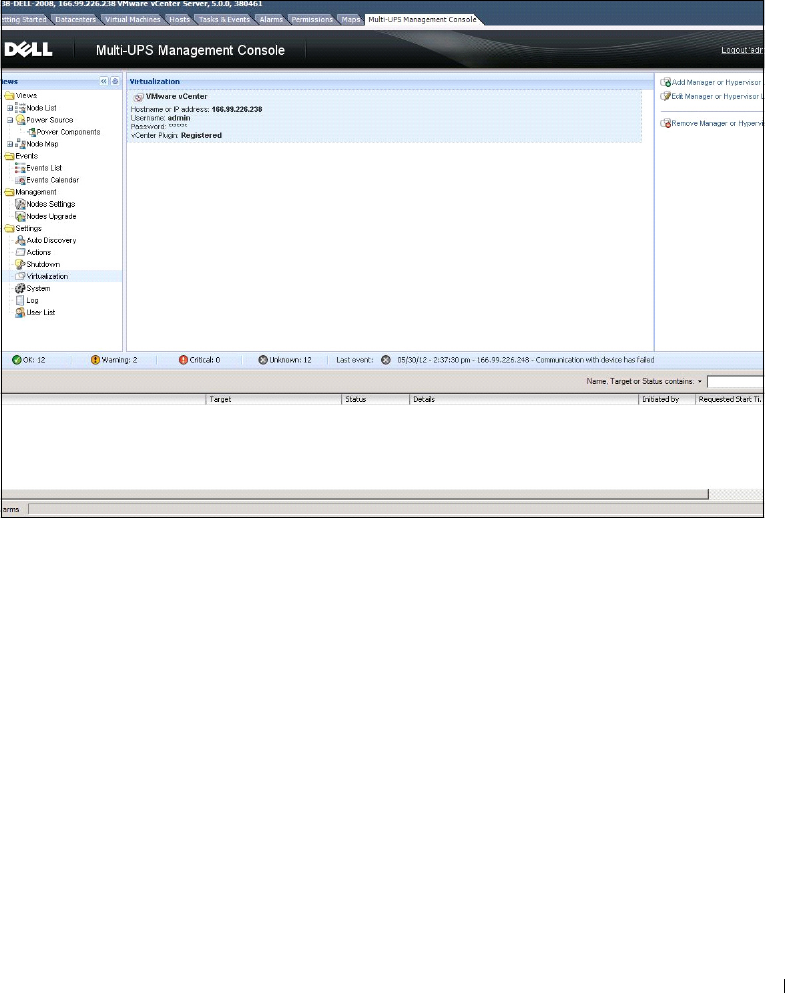The width and height of the screenshot is (785, 993).
Task: Click the VMware vCenter entry icon
Action: (139, 97)
